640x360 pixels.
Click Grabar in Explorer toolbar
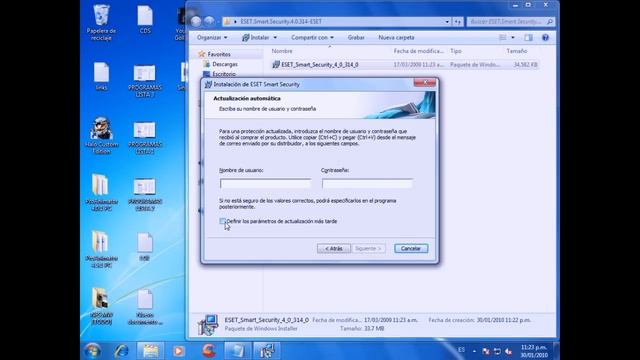pos(356,38)
